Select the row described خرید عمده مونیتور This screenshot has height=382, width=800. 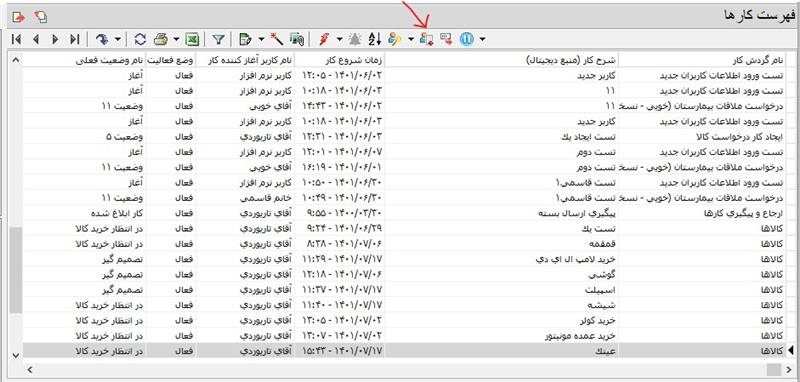406,336
